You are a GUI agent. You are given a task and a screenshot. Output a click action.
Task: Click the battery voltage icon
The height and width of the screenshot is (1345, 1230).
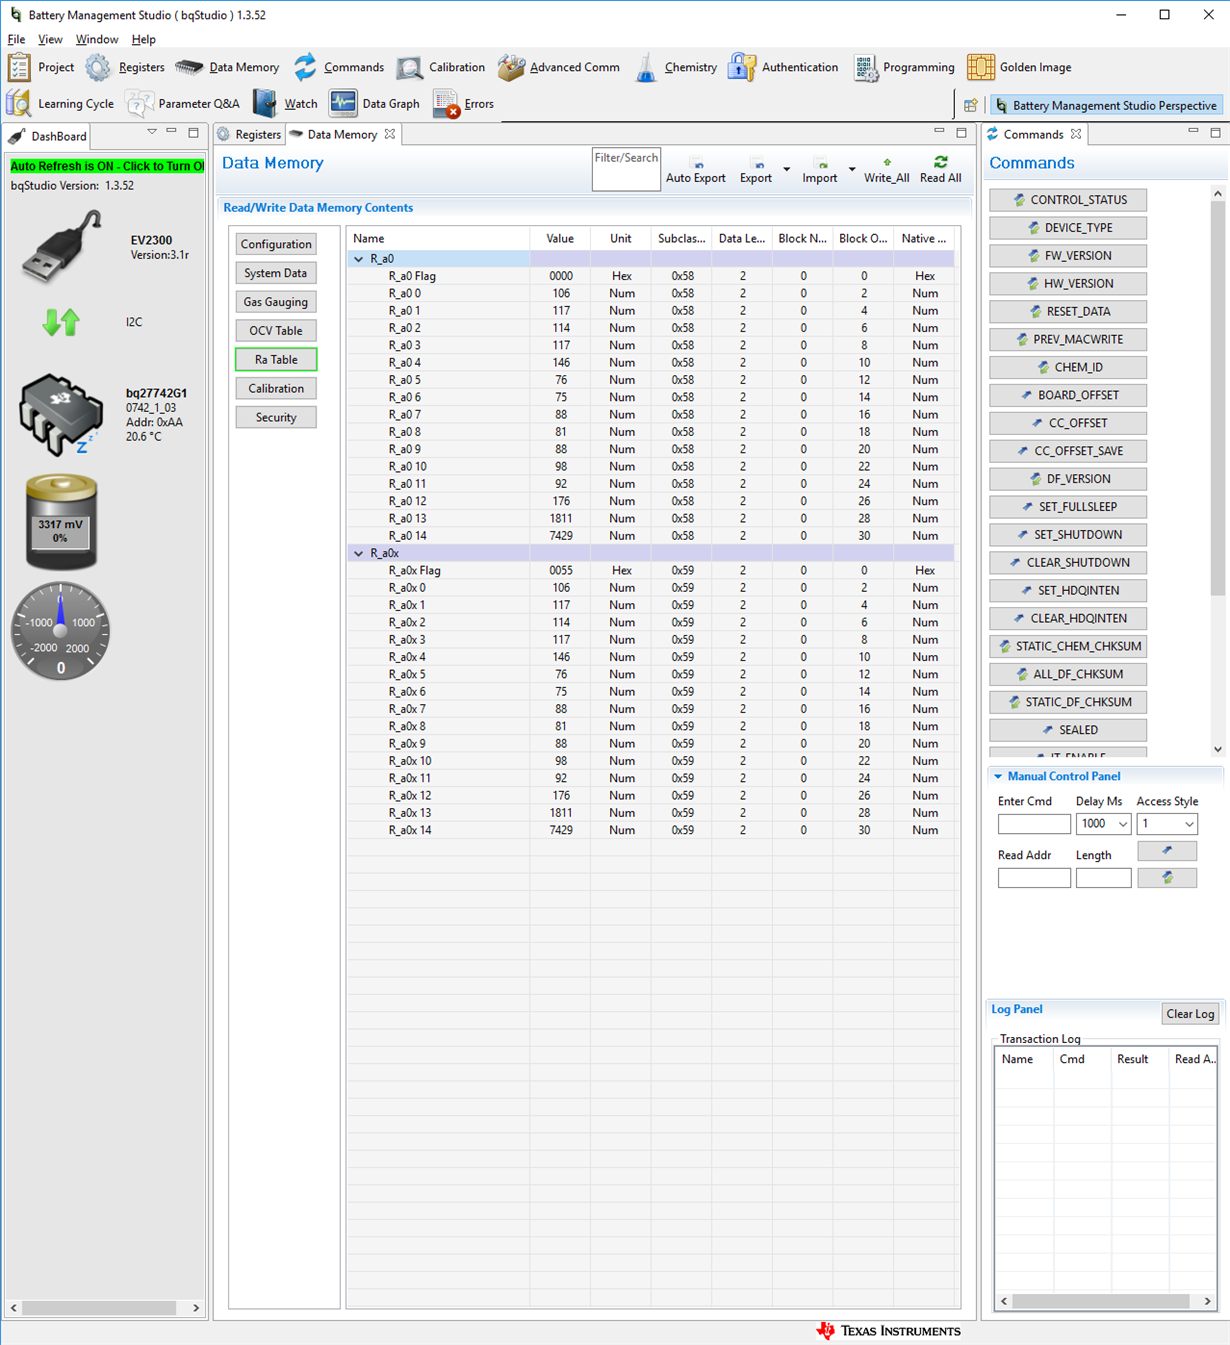tap(61, 523)
